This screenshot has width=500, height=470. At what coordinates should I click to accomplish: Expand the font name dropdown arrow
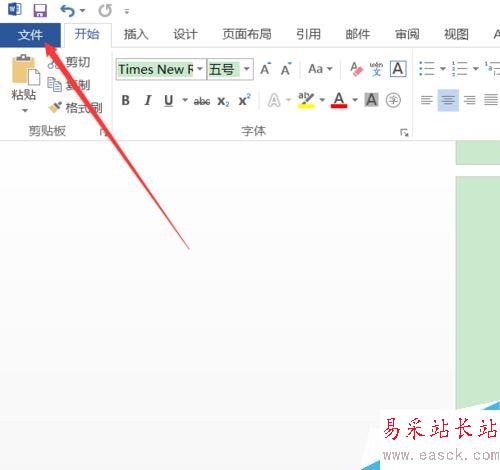(200, 69)
